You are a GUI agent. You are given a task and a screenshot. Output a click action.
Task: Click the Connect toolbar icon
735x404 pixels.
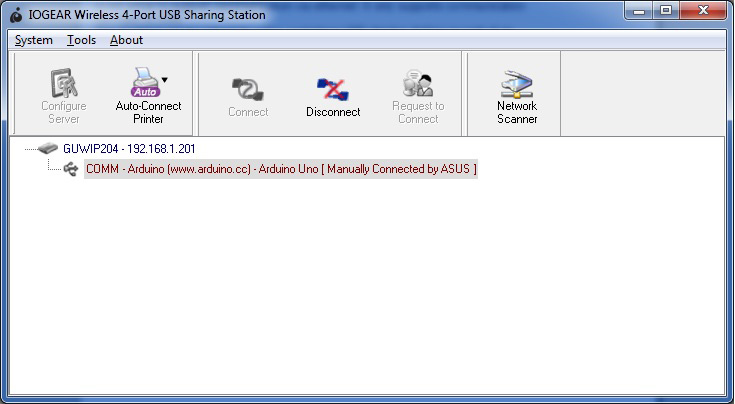(x=248, y=89)
